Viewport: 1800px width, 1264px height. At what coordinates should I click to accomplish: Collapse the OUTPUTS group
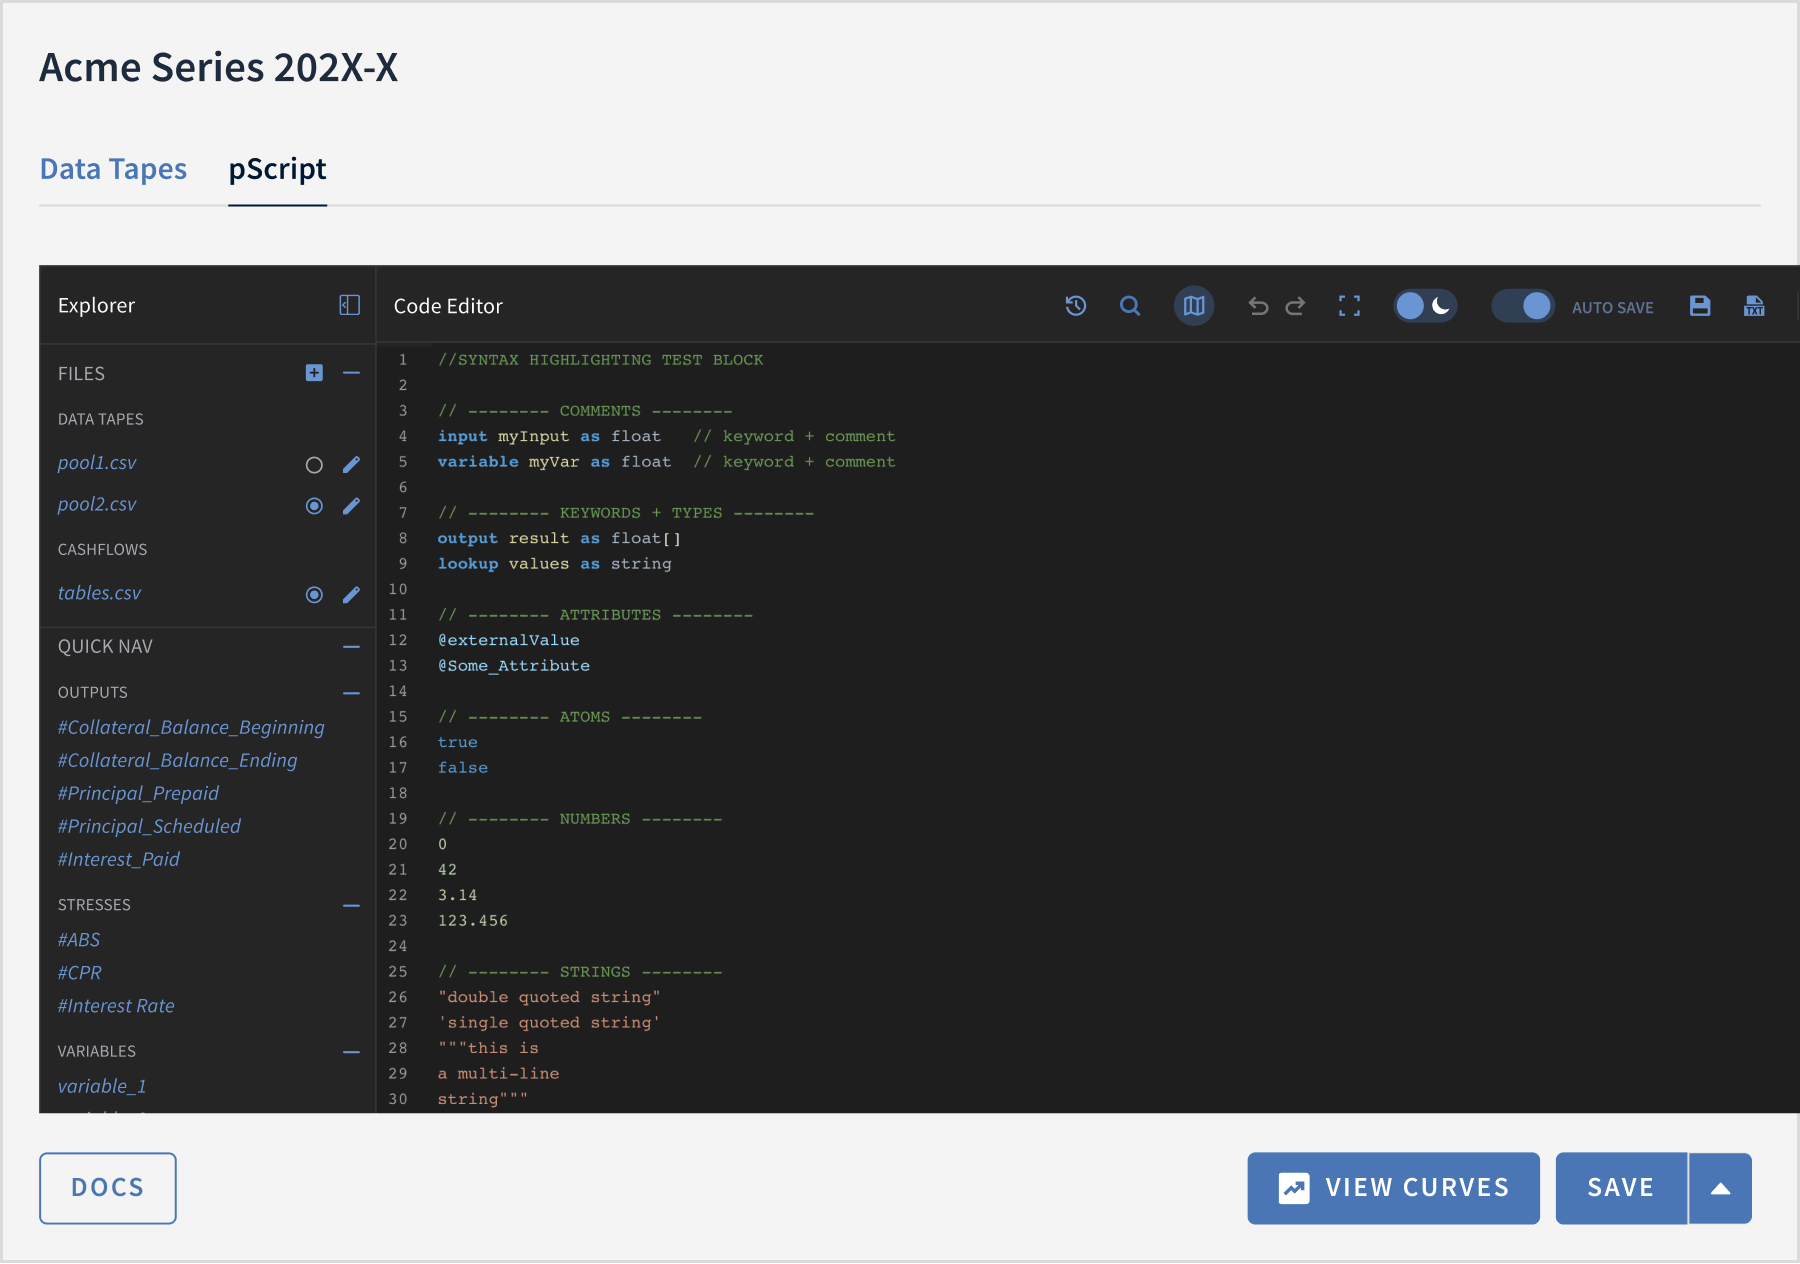351,693
